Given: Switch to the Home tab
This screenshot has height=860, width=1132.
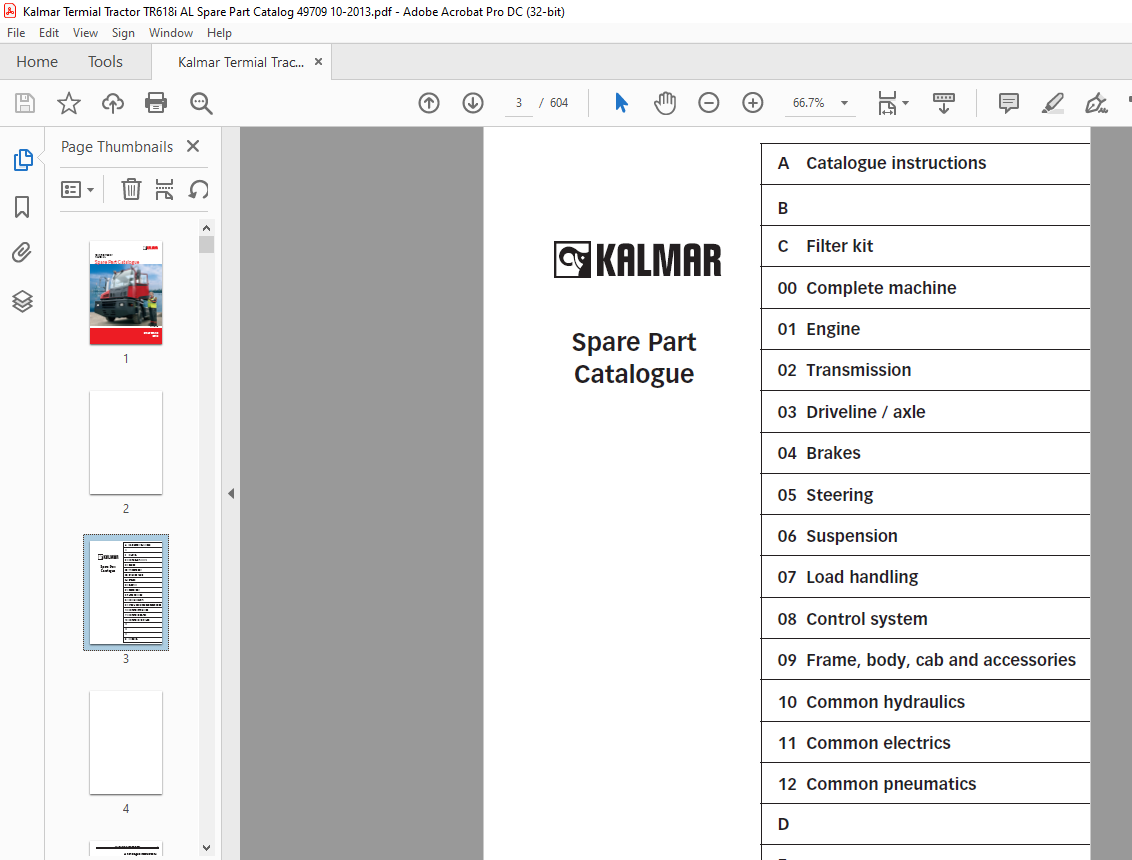Looking at the screenshot, I should tap(37, 62).
